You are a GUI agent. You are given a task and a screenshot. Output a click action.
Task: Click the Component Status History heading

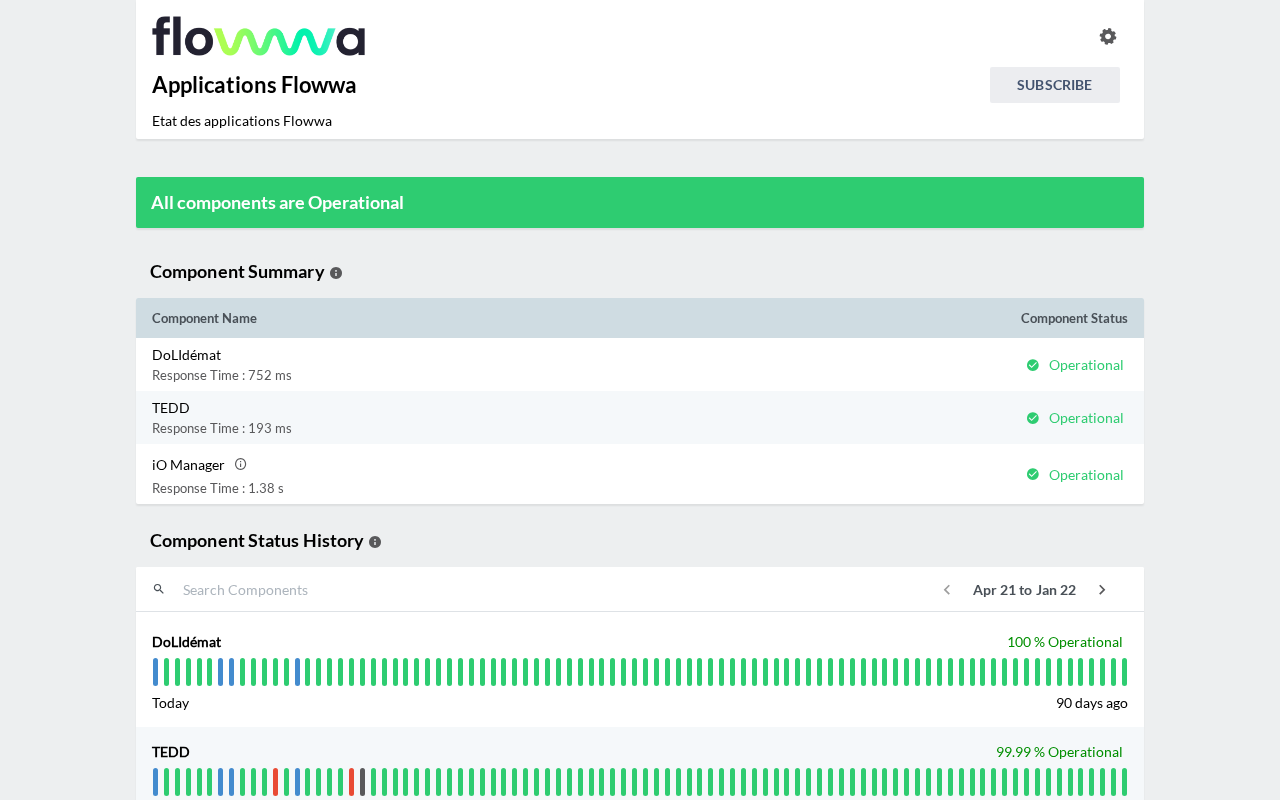[x=257, y=541]
